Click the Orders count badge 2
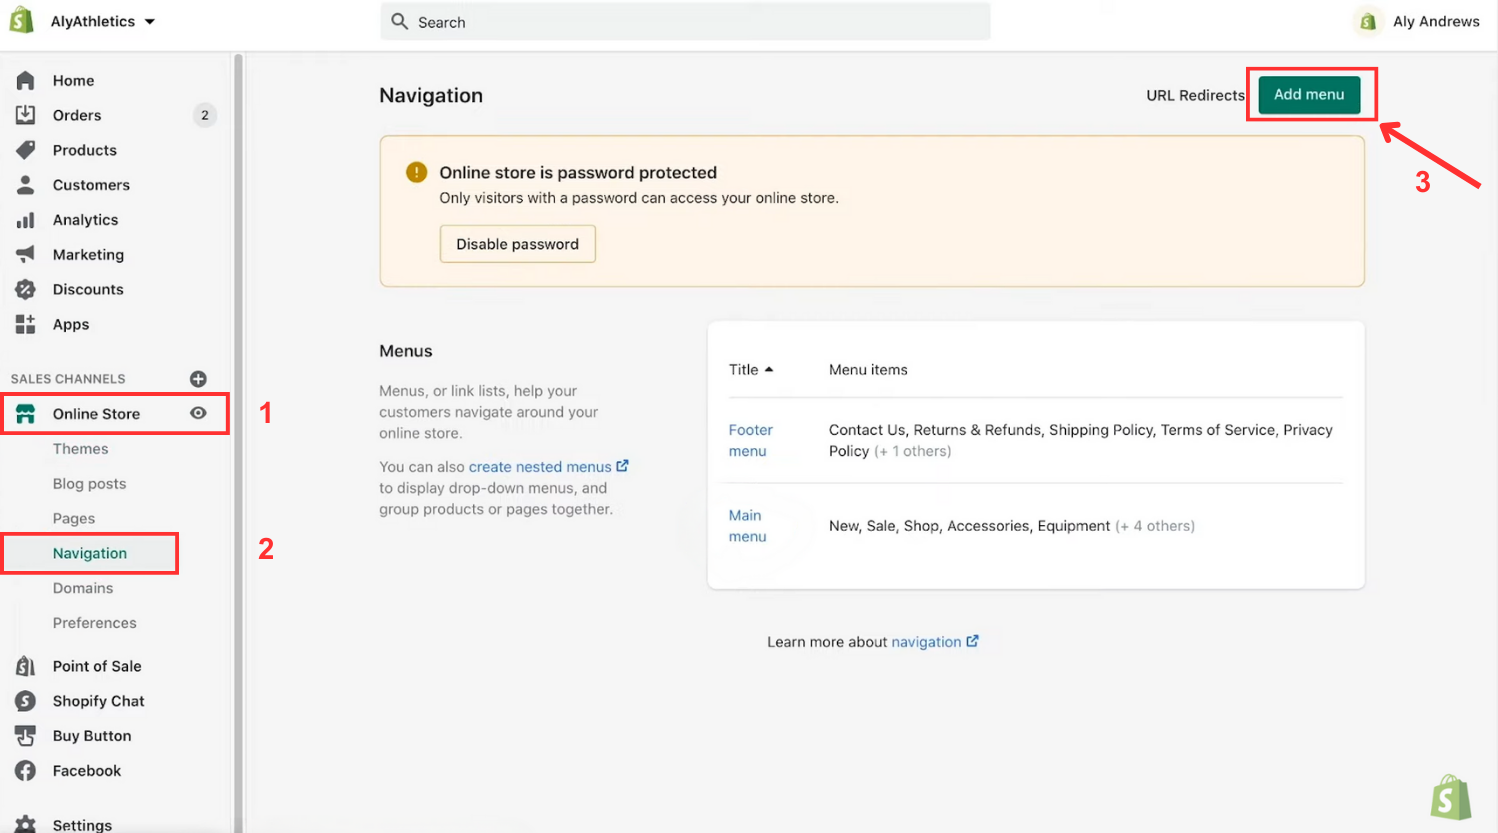 click(x=205, y=115)
